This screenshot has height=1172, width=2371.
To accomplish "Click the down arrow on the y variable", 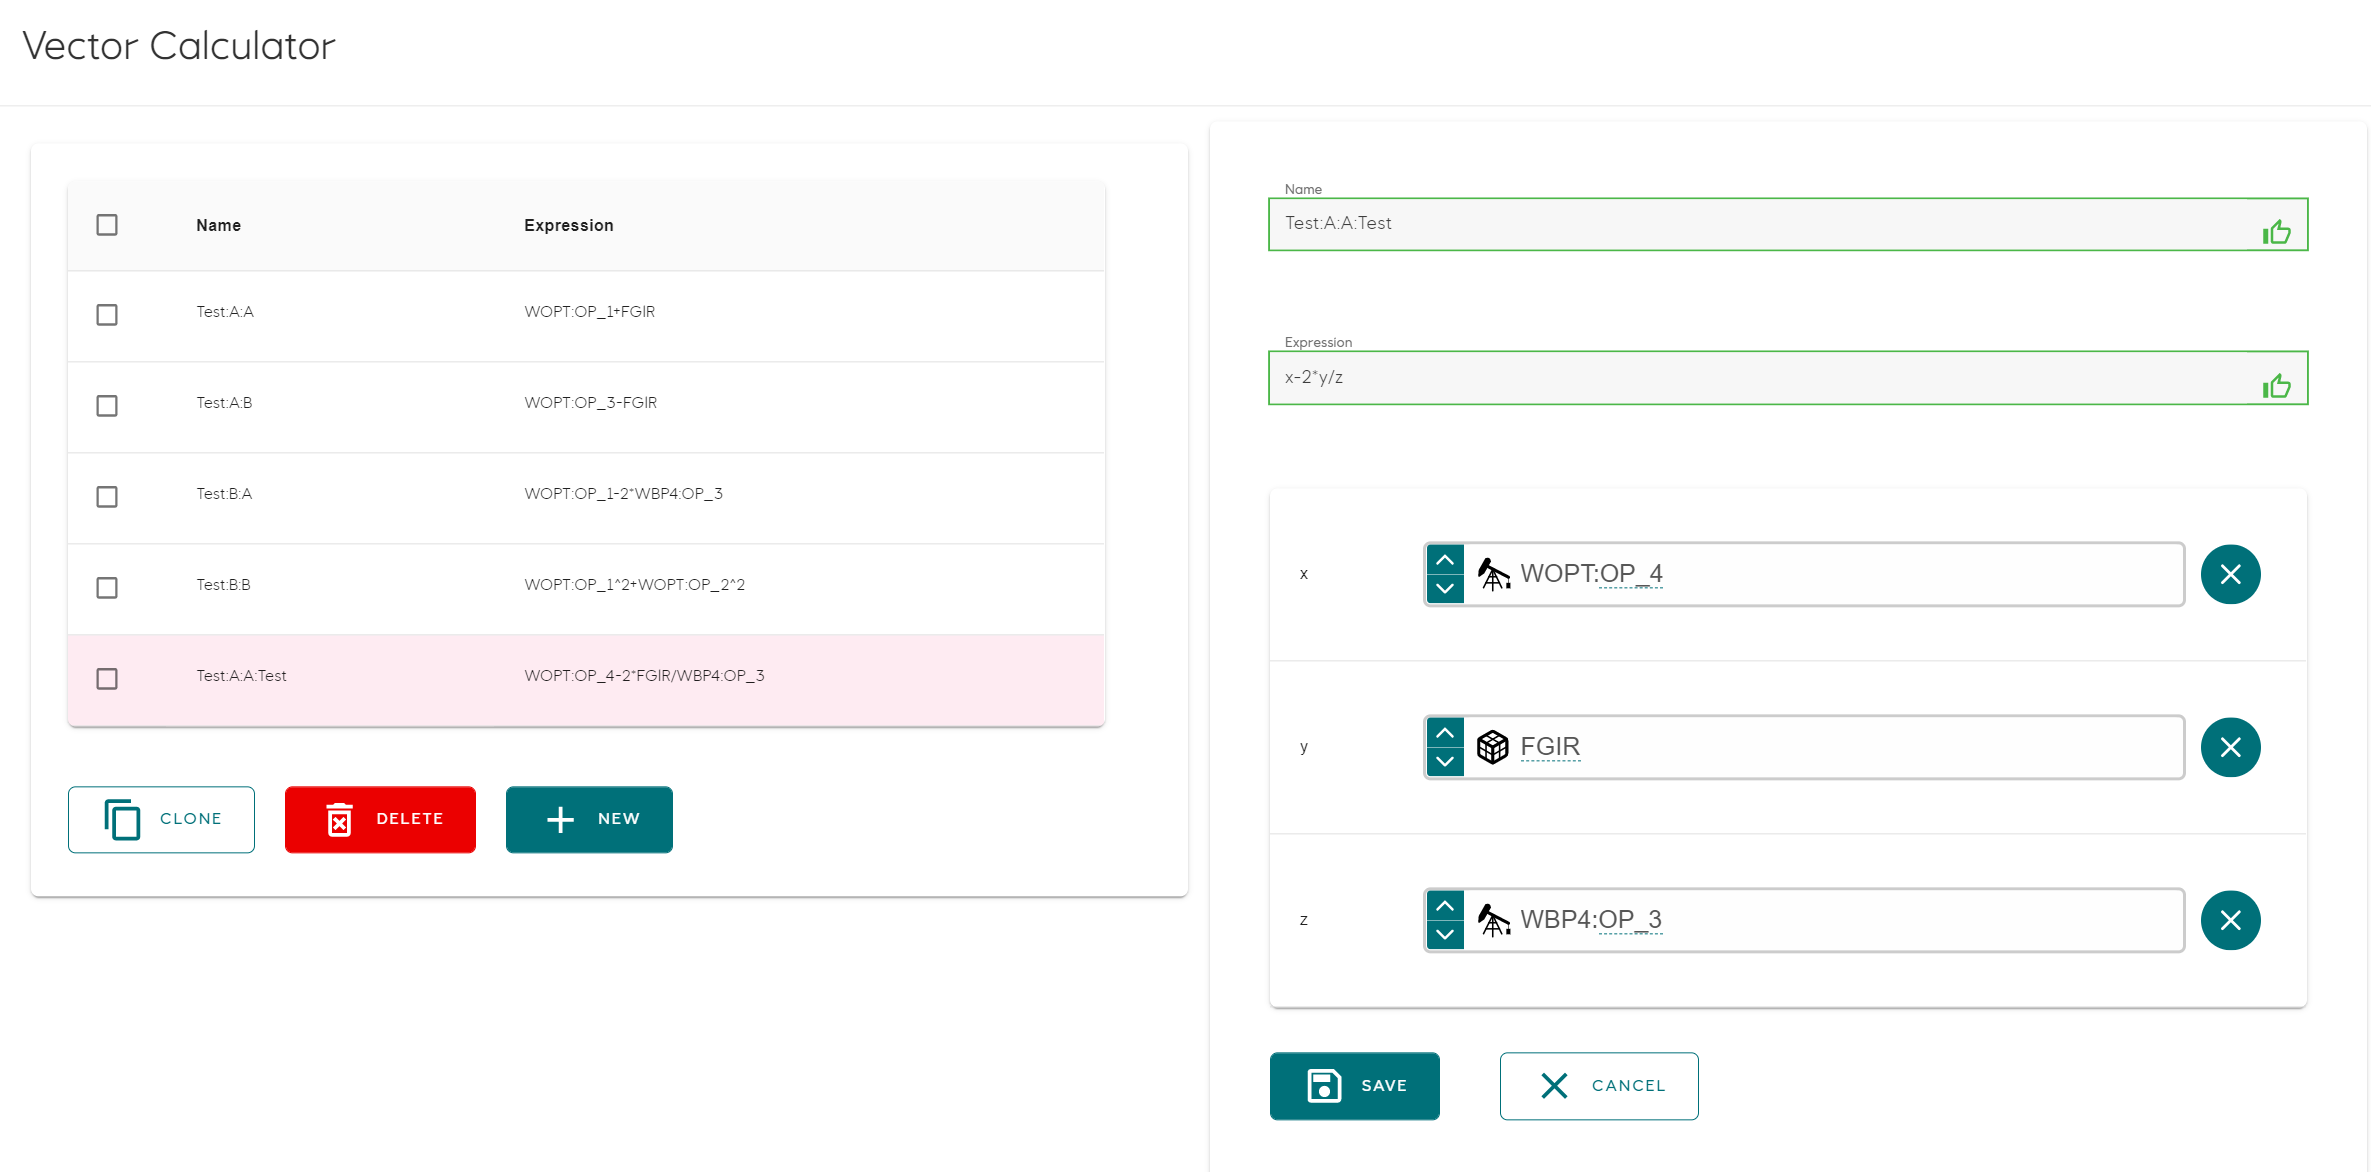I will click(x=1445, y=762).
